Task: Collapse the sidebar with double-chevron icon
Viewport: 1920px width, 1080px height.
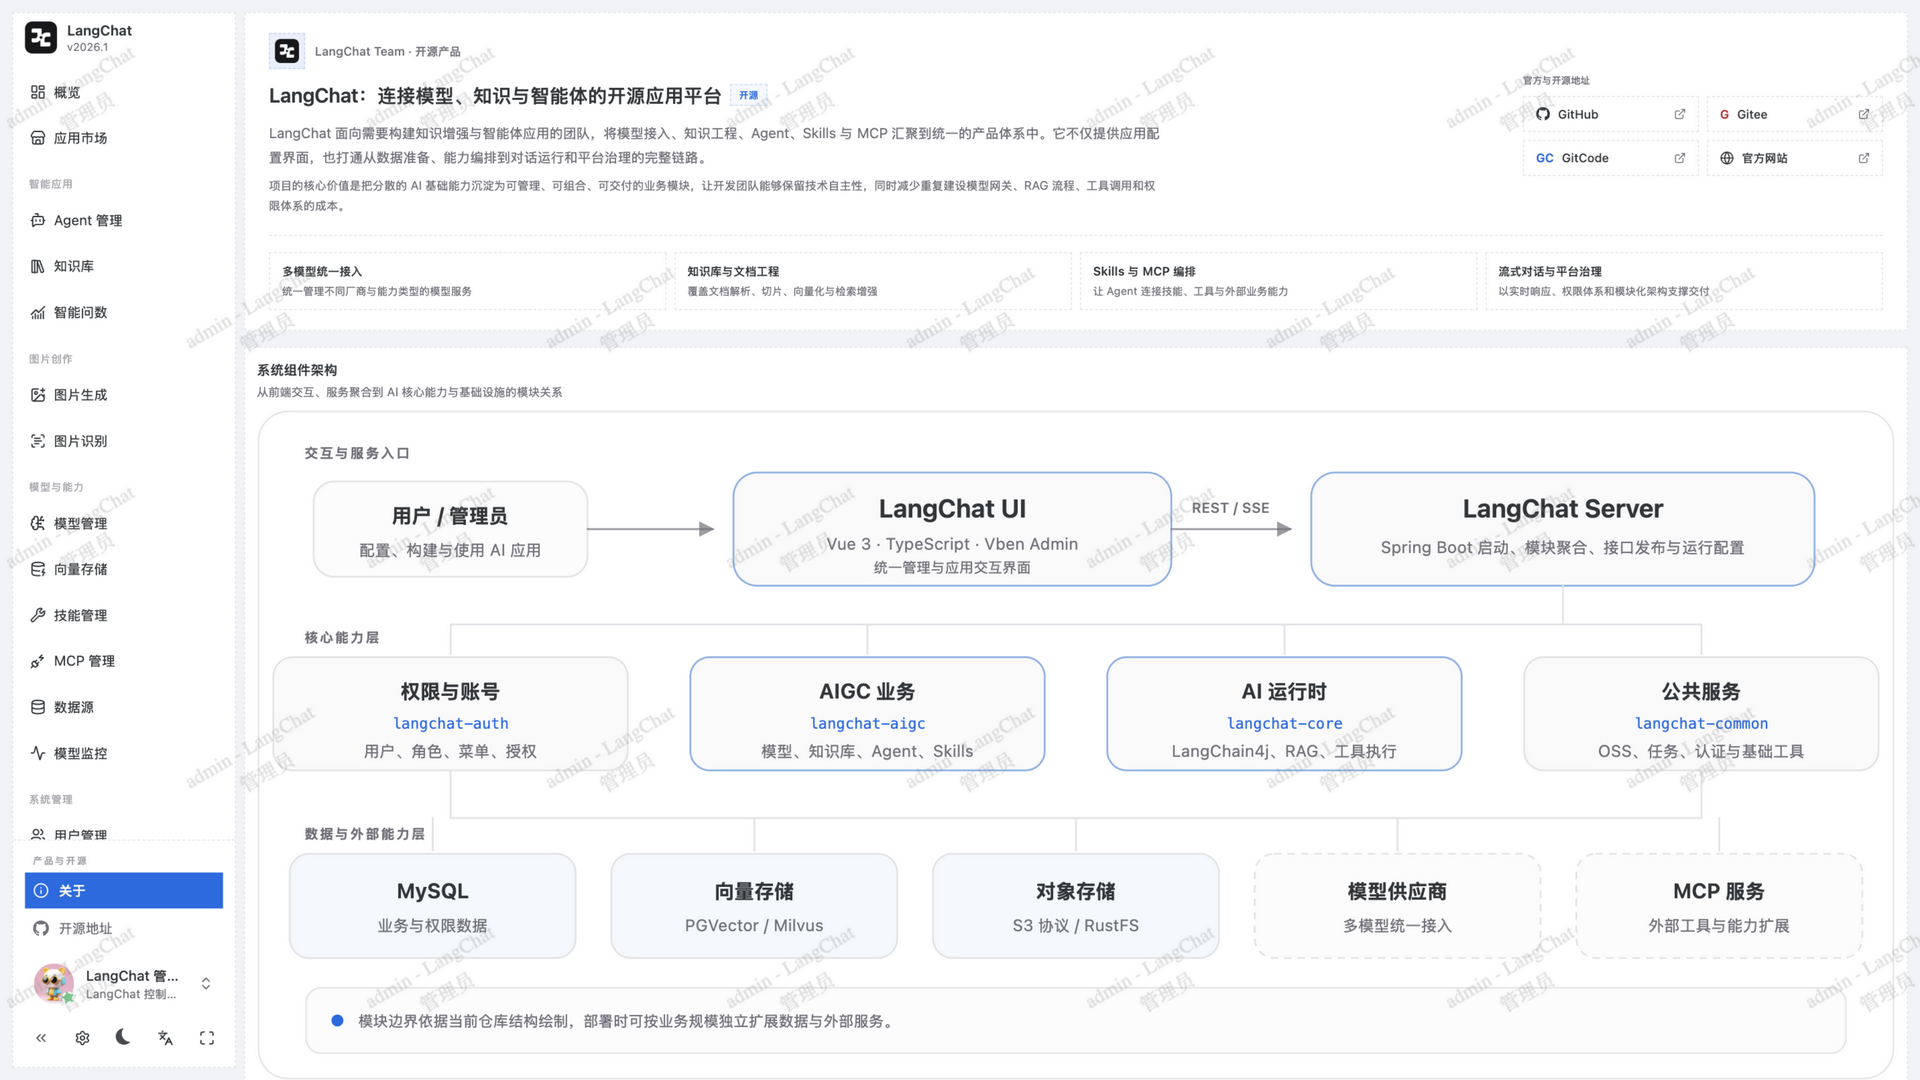Action: click(x=41, y=1038)
